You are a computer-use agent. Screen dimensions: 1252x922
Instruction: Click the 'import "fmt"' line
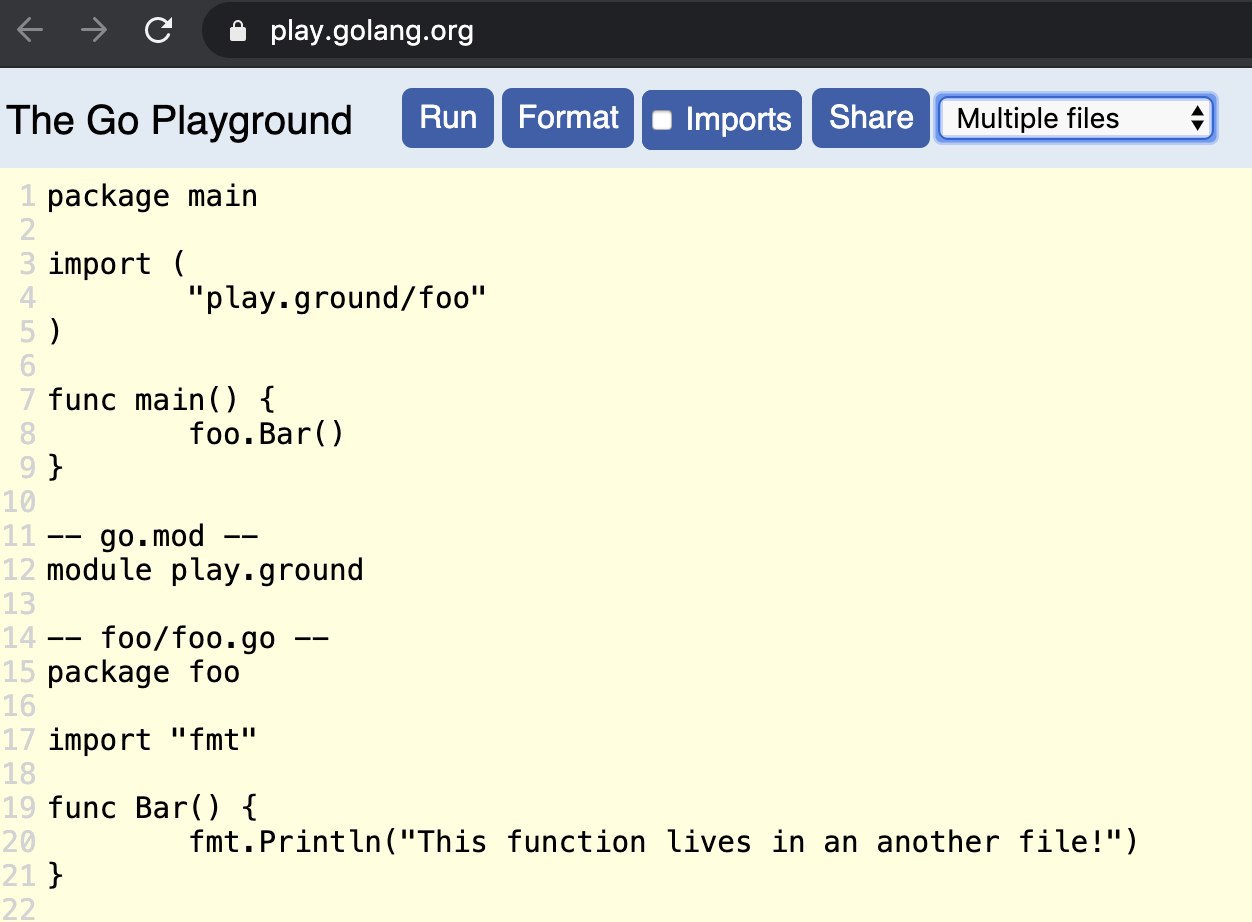(x=152, y=740)
